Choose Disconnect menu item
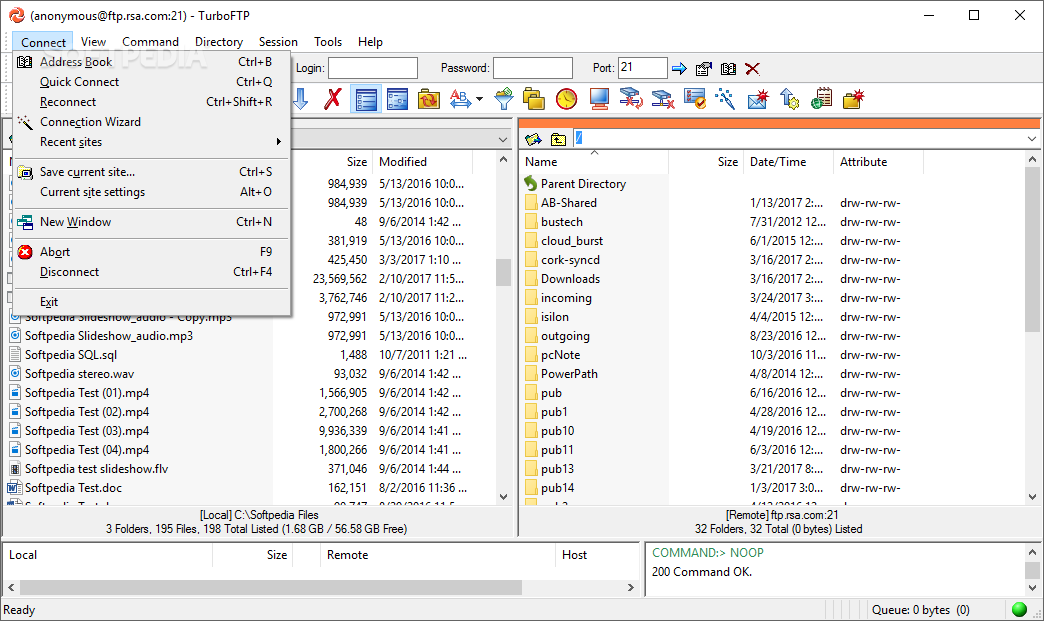 pos(152,272)
